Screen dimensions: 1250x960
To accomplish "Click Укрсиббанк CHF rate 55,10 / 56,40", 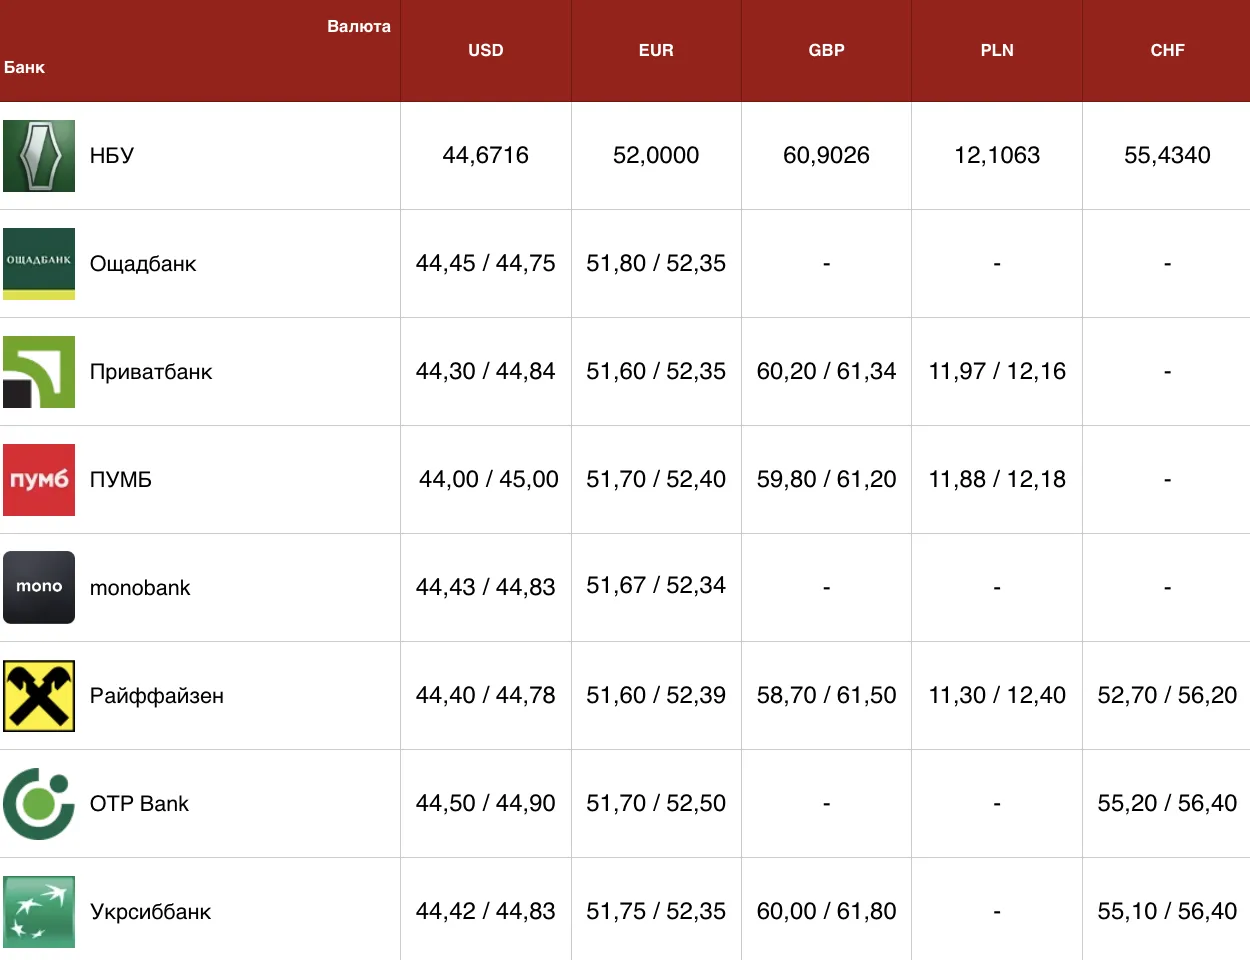I will pyautogui.click(x=1167, y=912).
